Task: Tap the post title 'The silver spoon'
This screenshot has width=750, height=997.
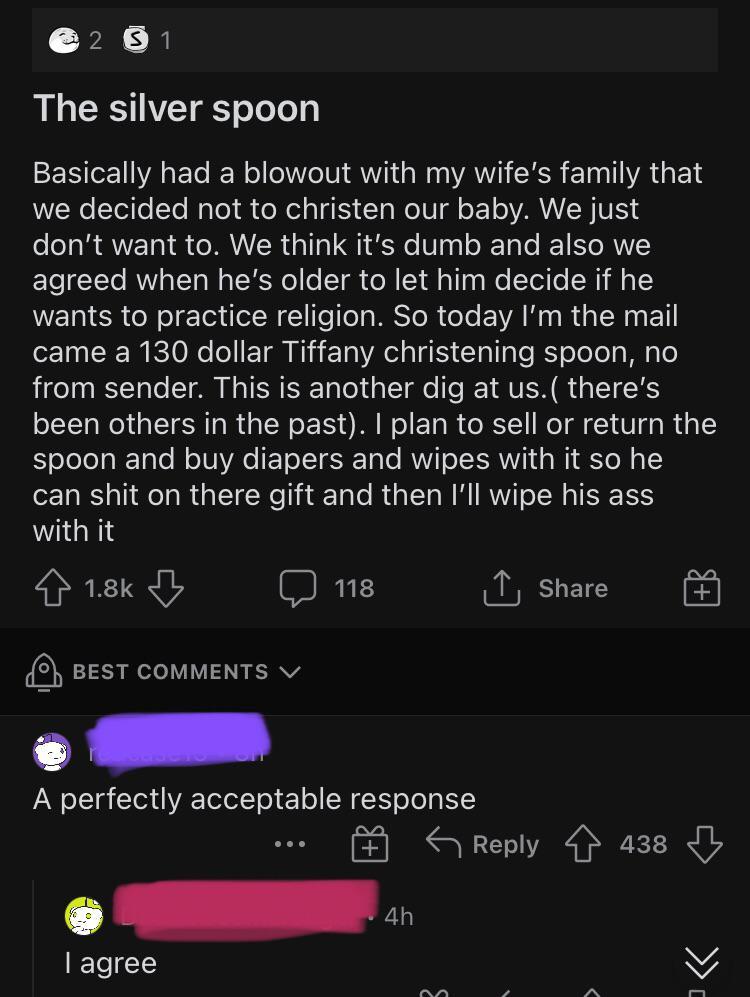Action: 176,109
